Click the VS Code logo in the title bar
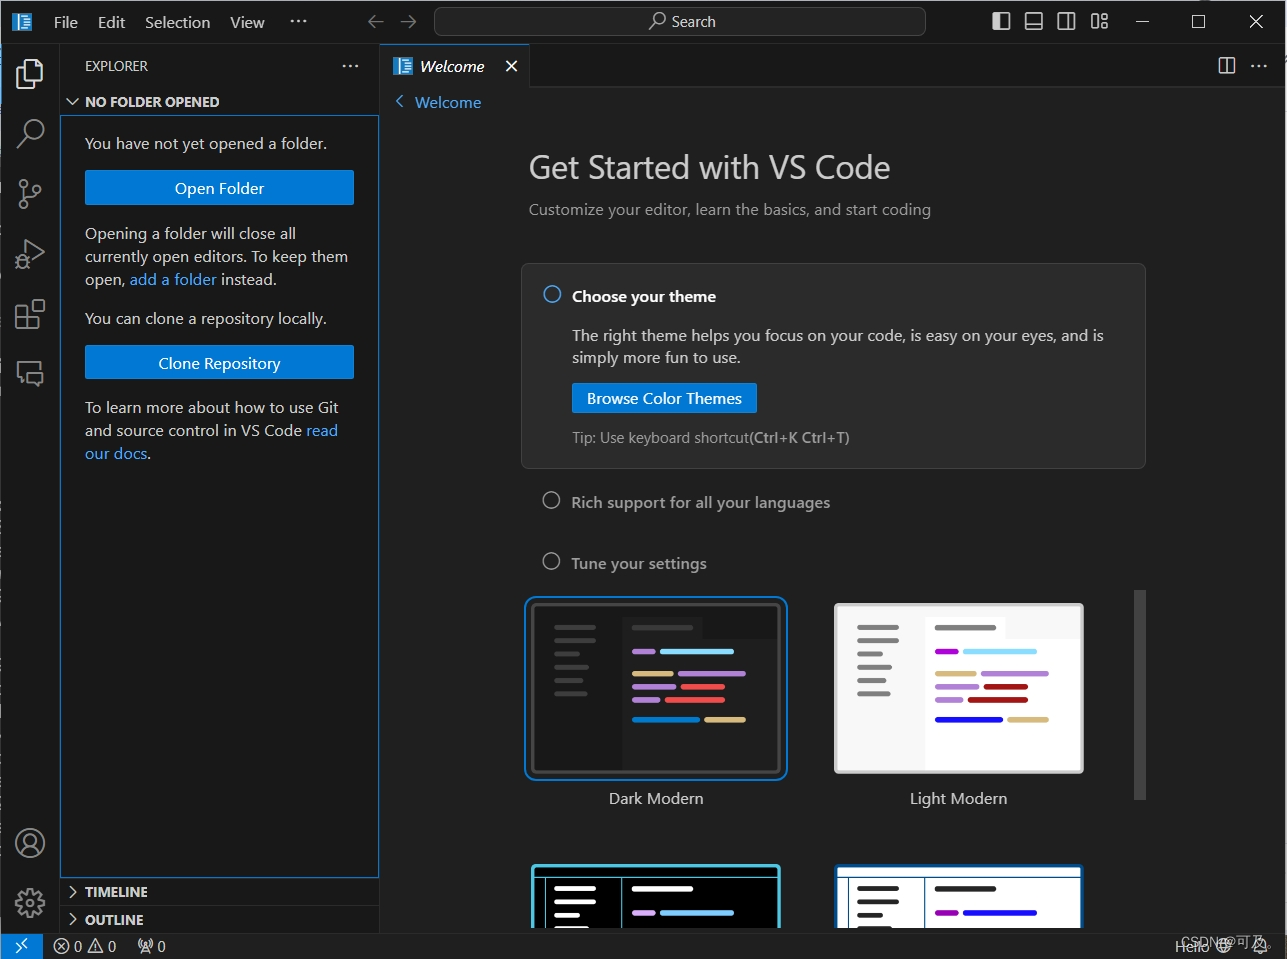The width and height of the screenshot is (1287, 959). 22,21
